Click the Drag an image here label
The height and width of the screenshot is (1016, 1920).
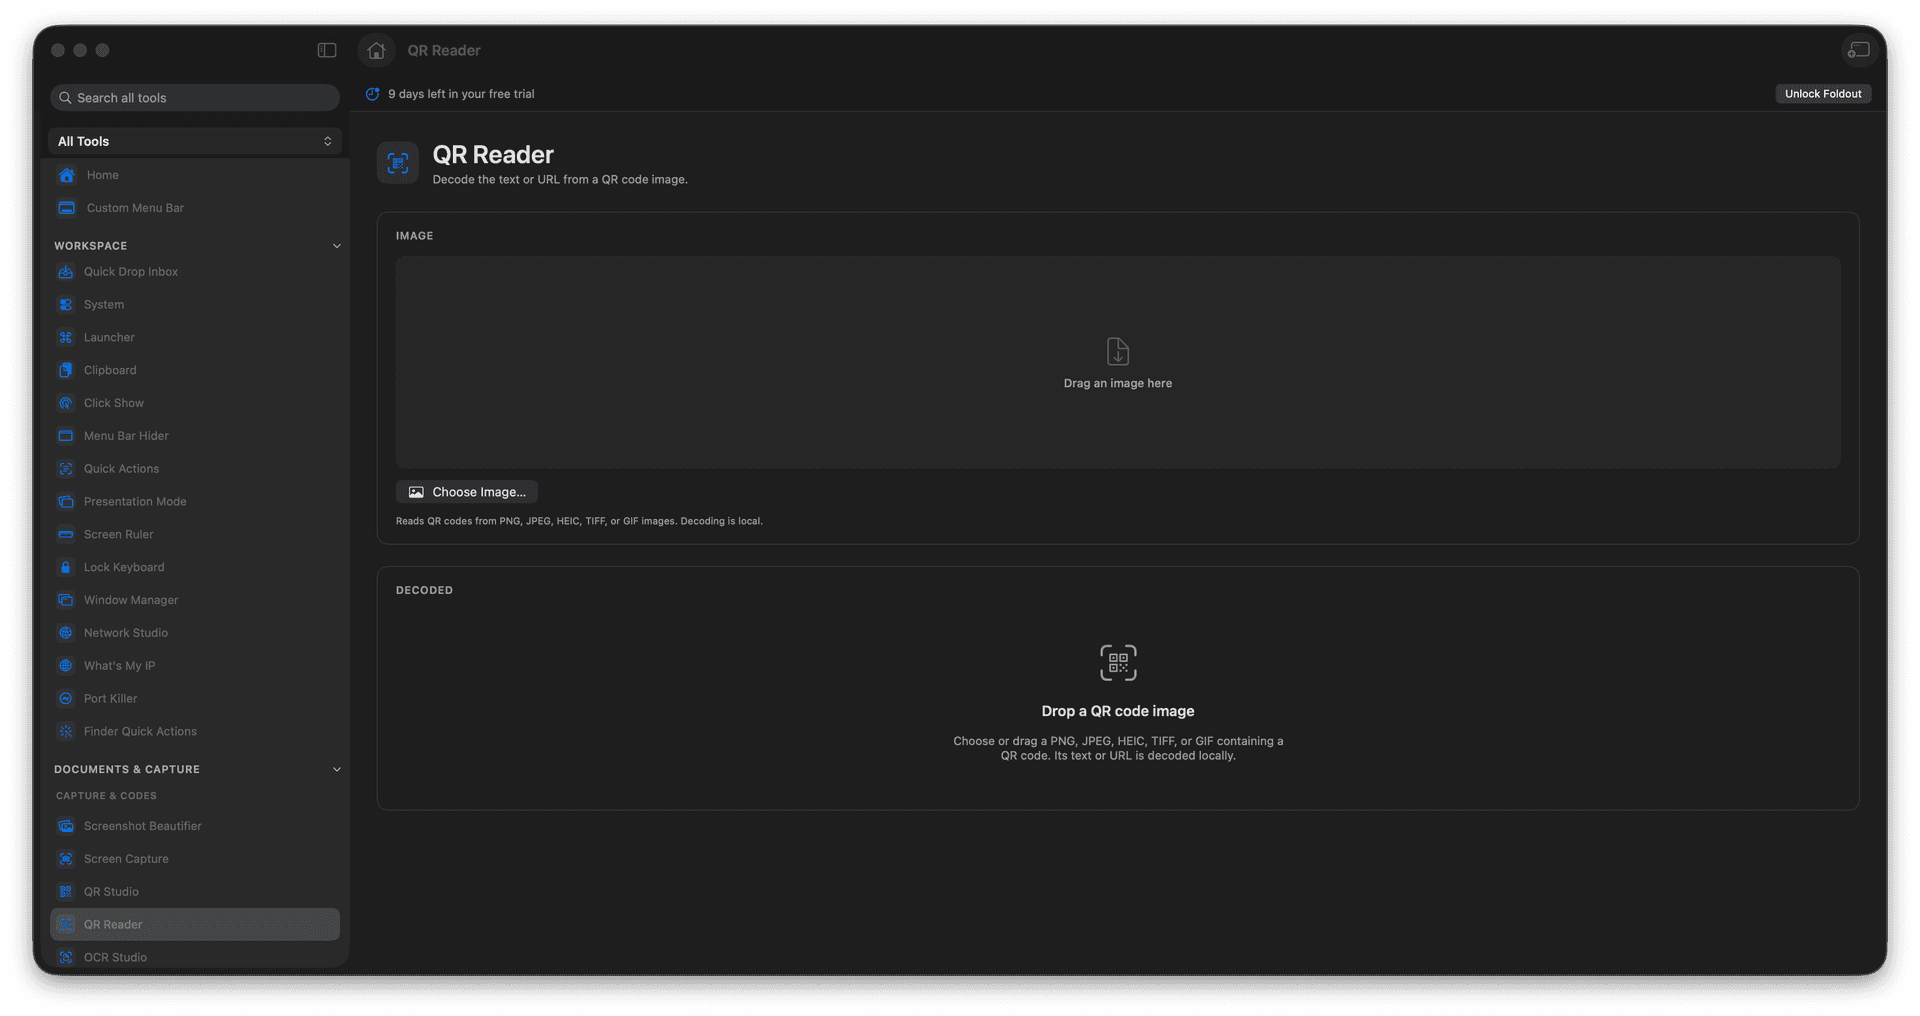[1118, 383]
